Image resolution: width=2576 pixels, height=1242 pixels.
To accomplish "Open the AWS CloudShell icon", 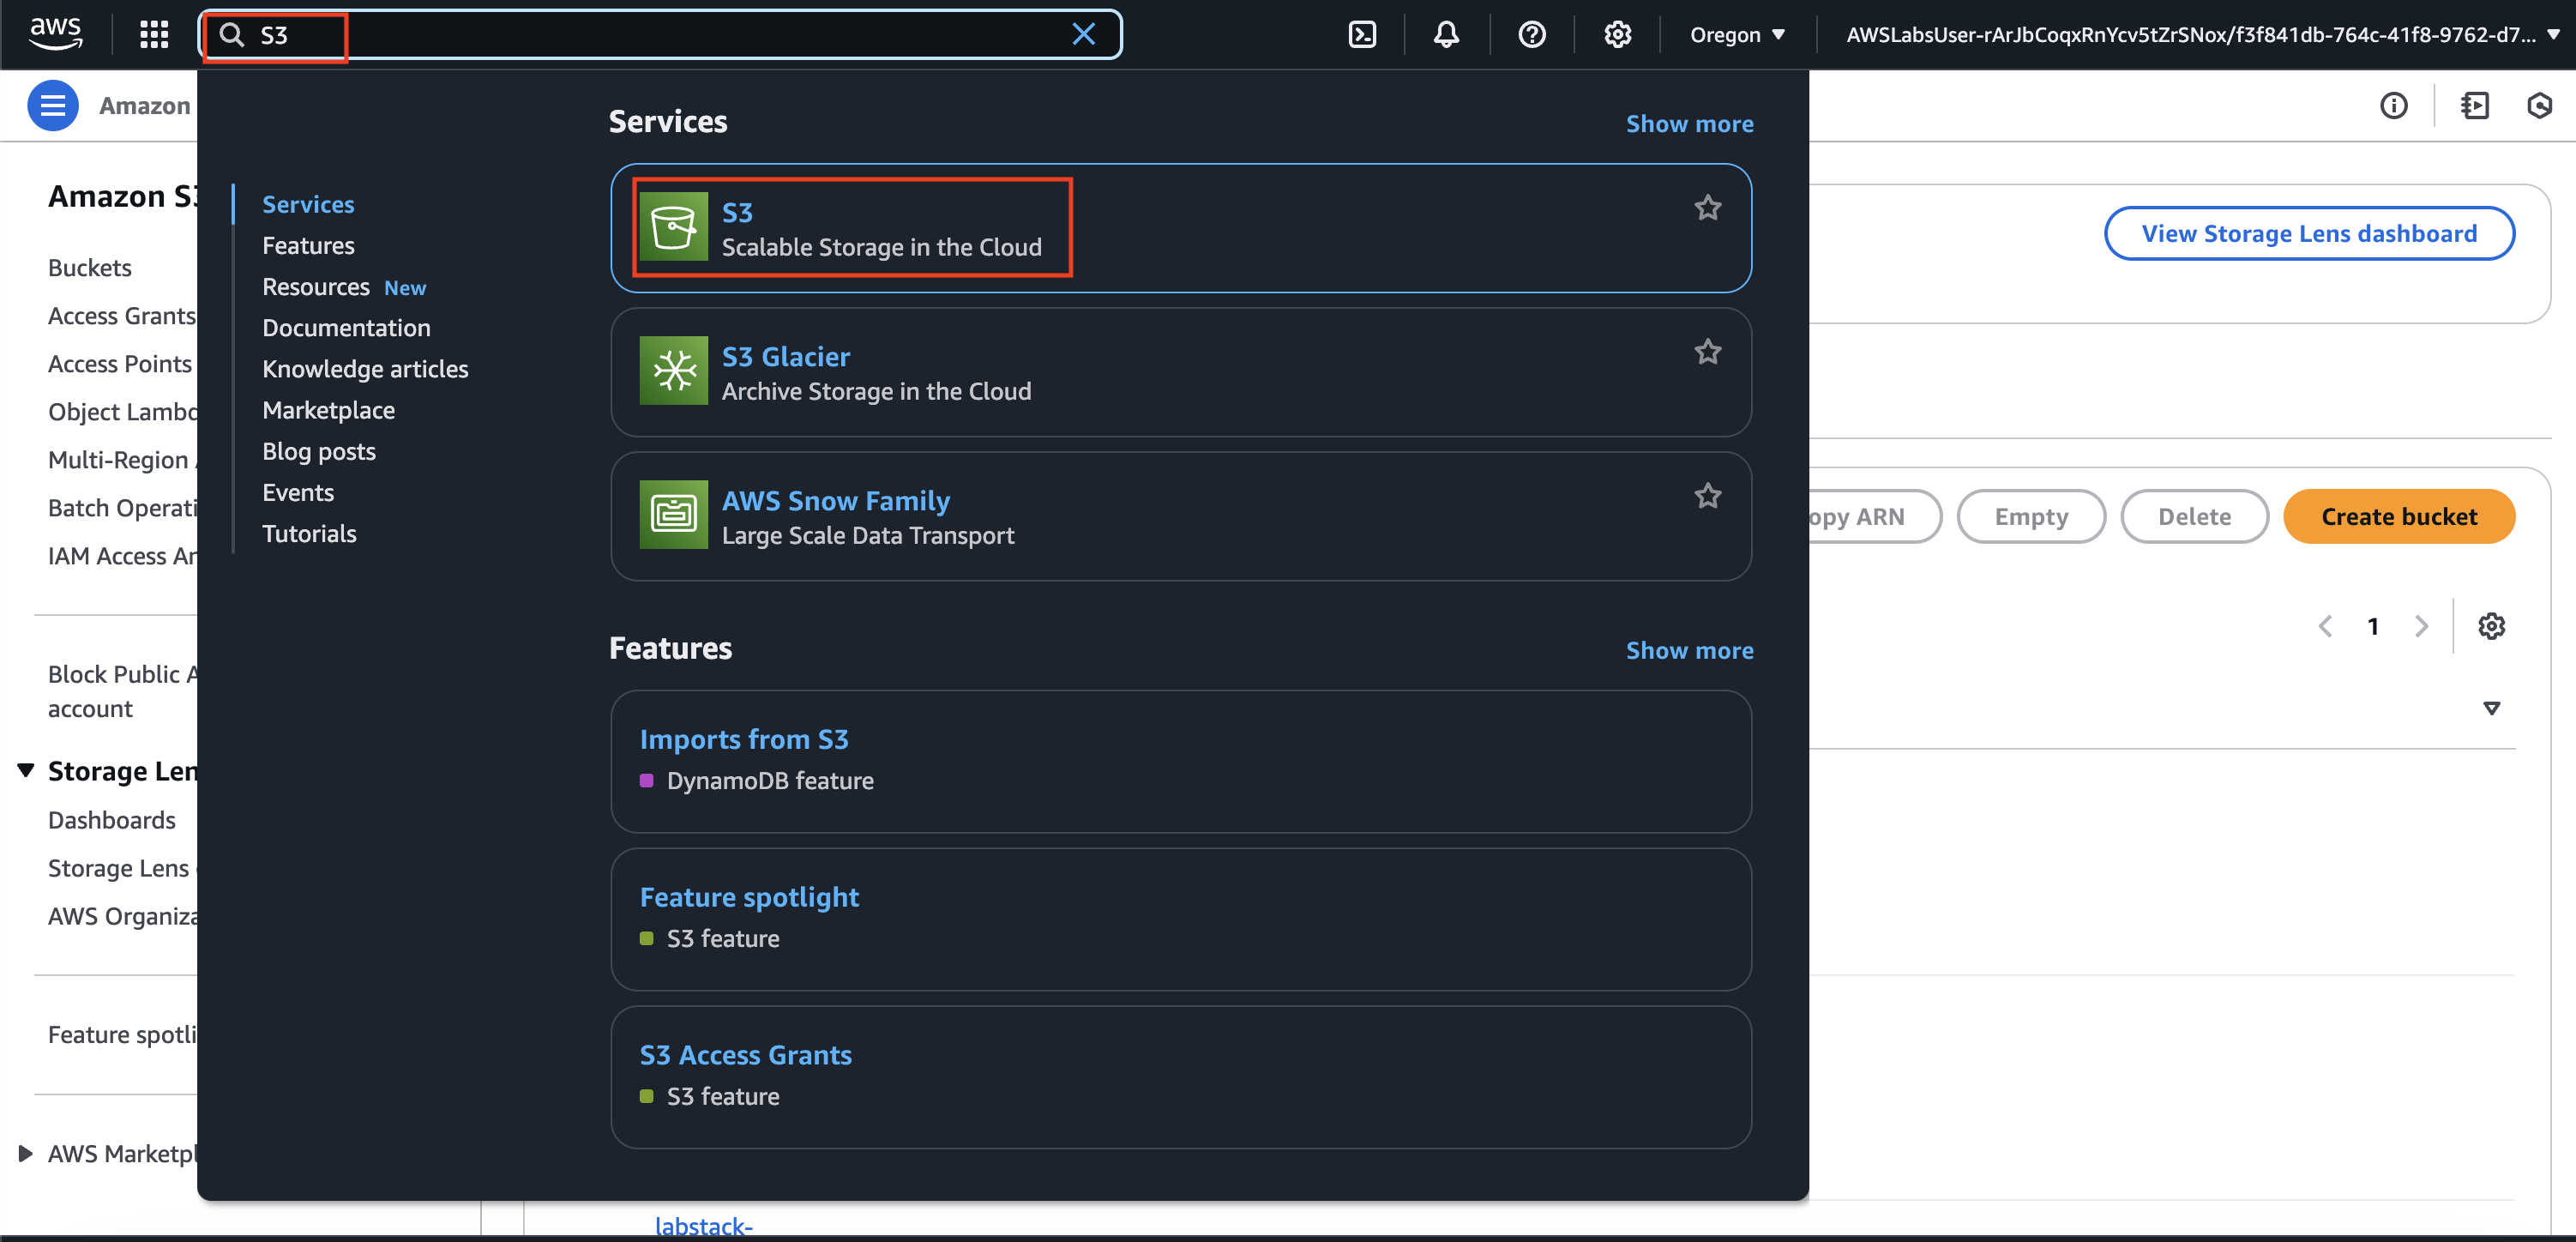I will click(x=1362, y=35).
